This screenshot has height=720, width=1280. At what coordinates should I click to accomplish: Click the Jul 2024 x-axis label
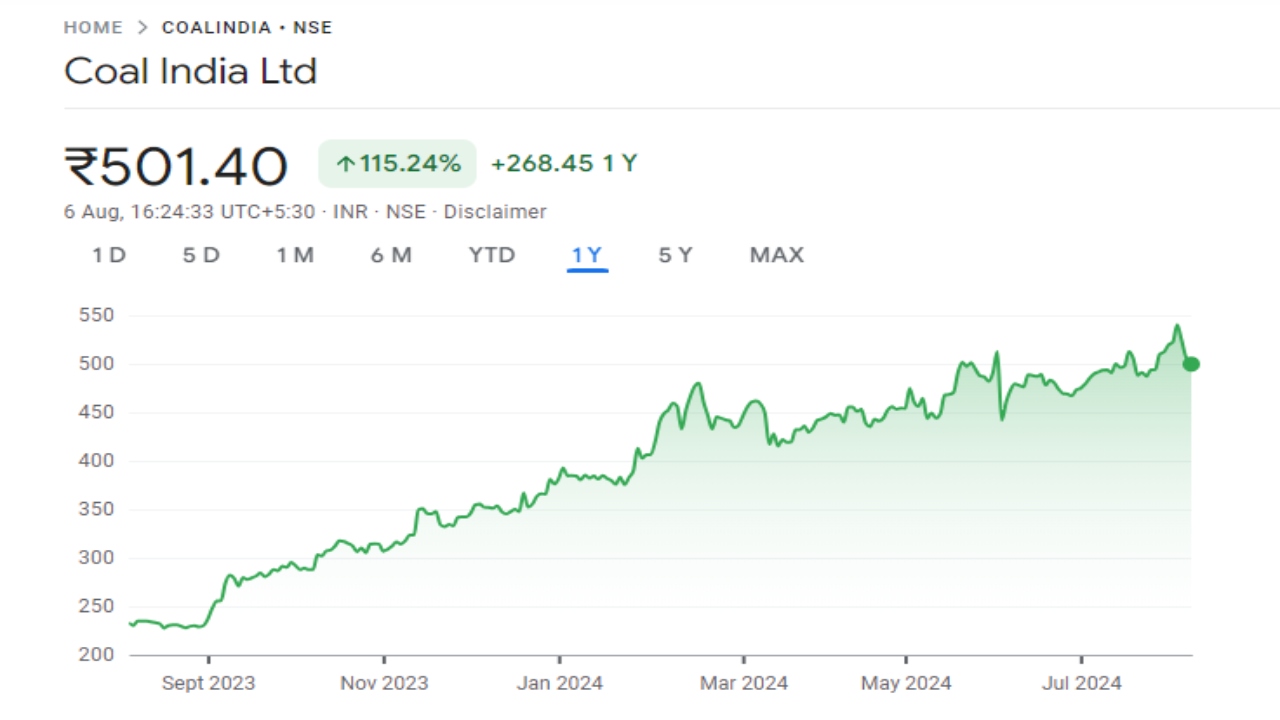pyautogui.click(x=1081, y=684)
